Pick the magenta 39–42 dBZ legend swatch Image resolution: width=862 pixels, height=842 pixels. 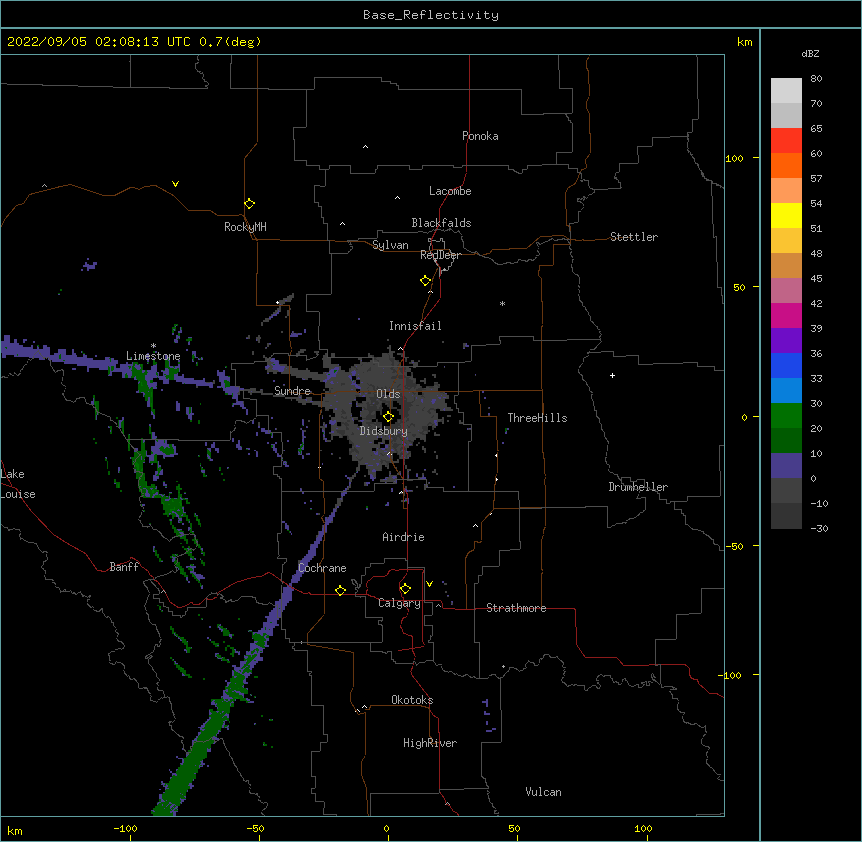(x=786, y=315)
